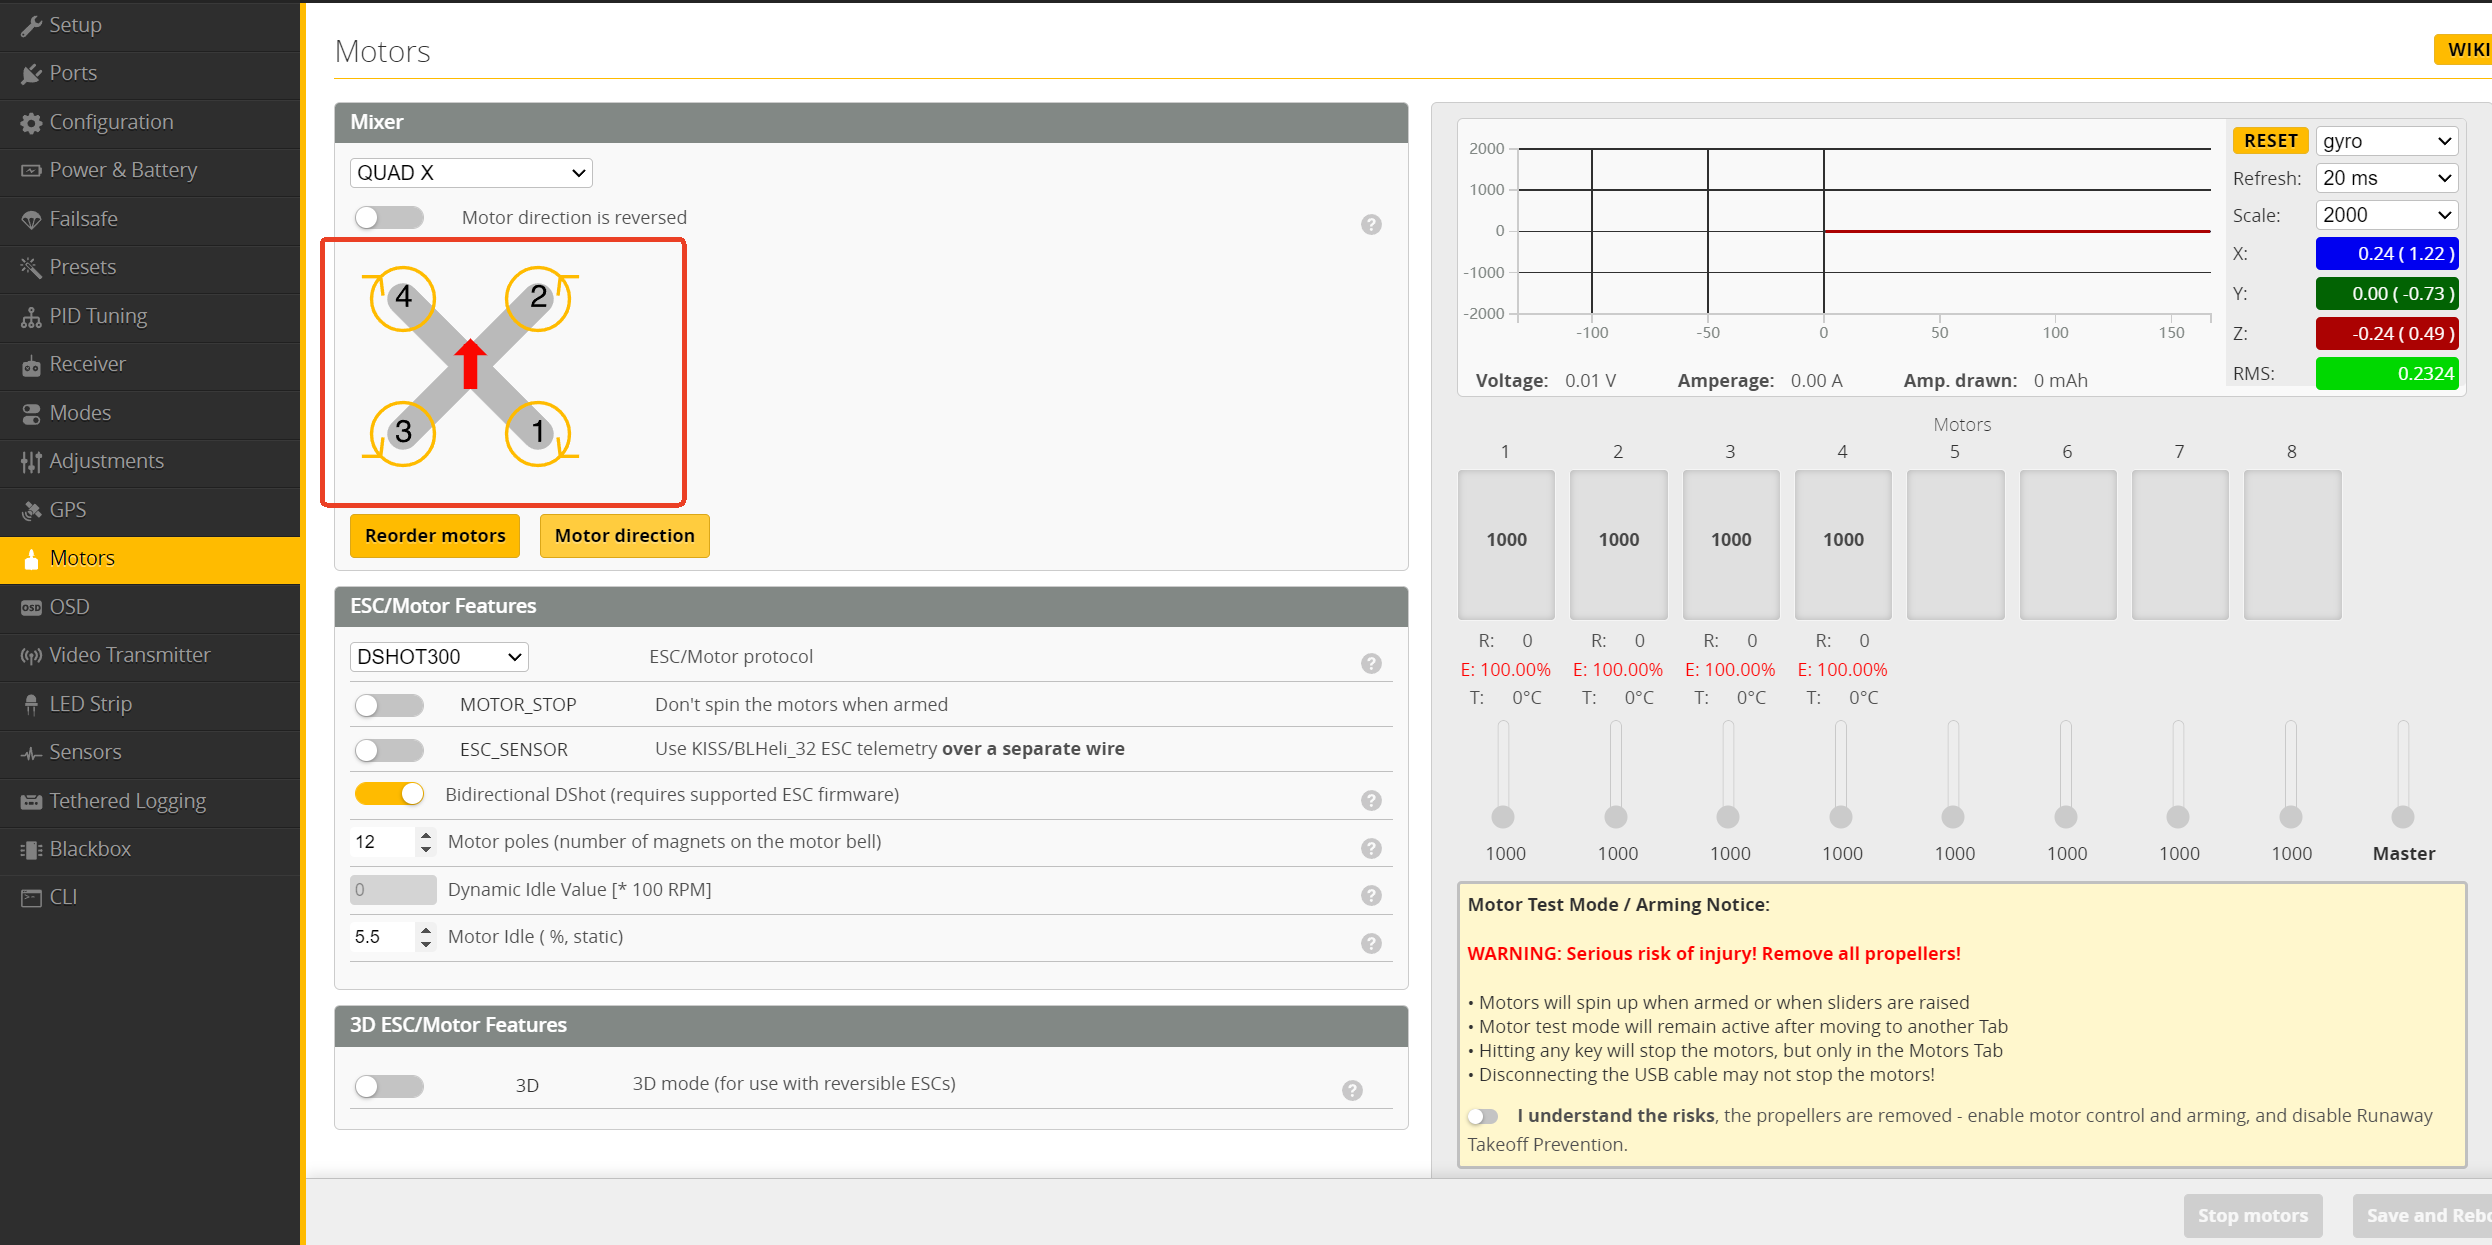Enable the MOTOR_STOP toggle

(389, 705)
